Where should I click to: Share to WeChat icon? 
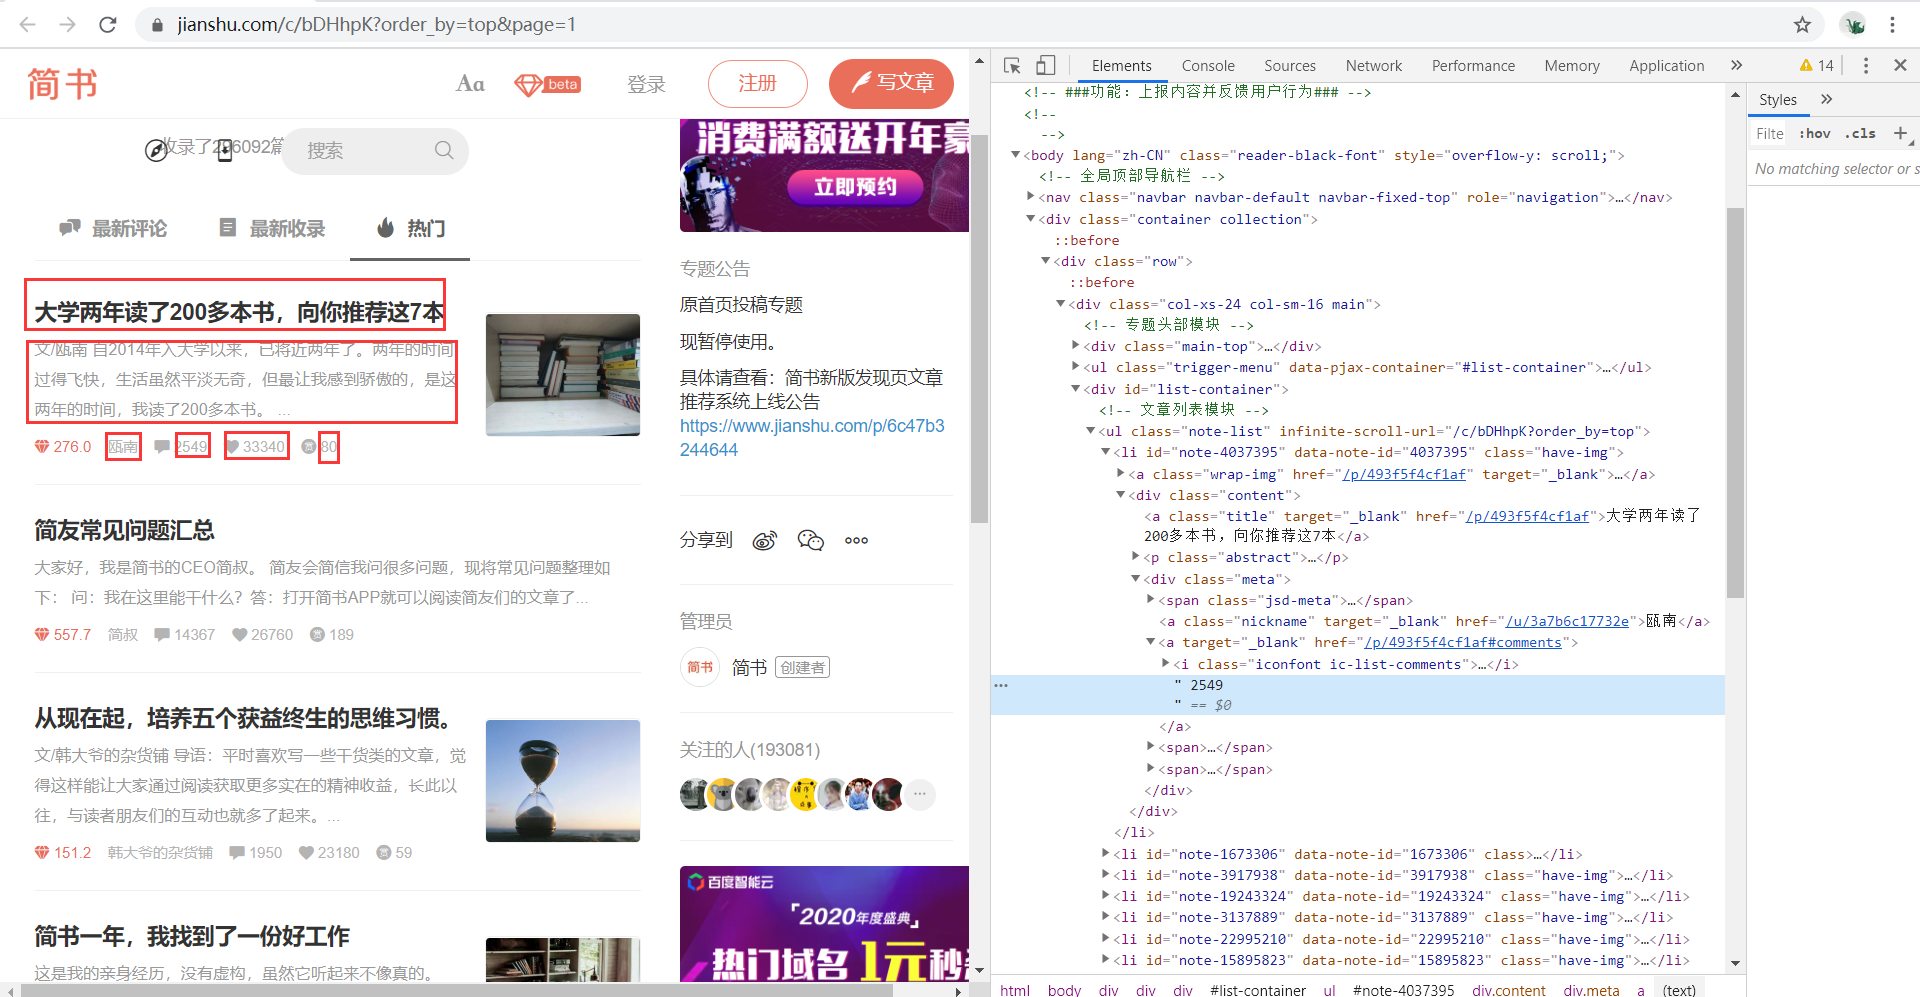pyautogui.click(x=810, y=540)
